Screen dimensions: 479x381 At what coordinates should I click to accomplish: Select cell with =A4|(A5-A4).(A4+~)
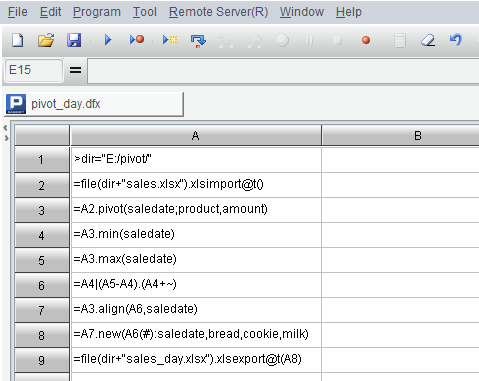[196, 285]
